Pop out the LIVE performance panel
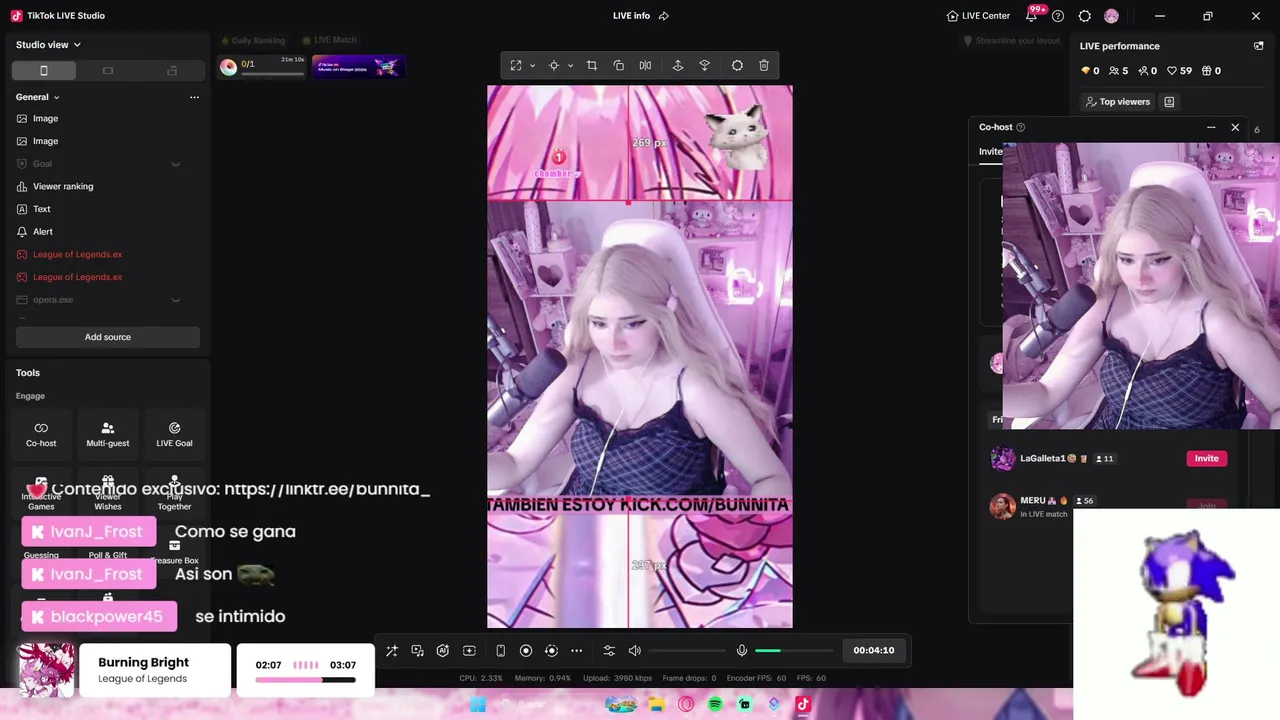Screen dimensions: 1280x720 coord(1258,46)
